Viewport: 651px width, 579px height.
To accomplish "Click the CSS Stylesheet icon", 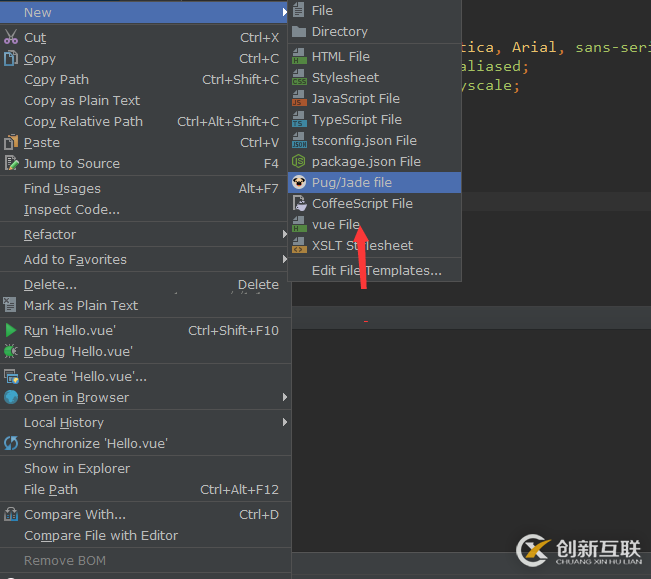I will coord(299,77).
